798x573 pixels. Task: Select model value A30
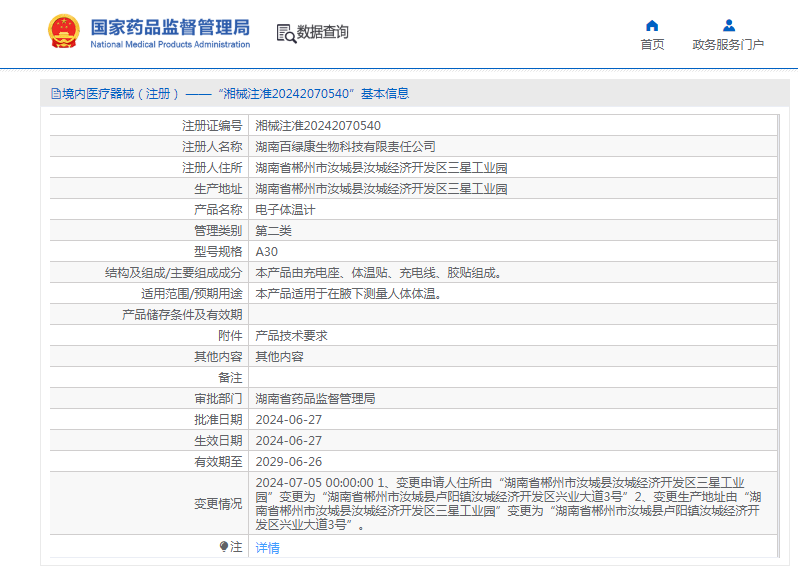tap(267, 252)
